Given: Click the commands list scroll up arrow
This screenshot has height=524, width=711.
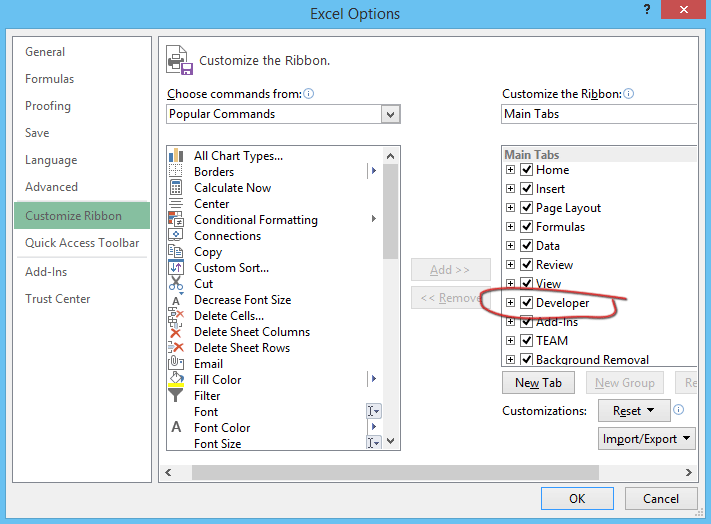Looking at the screenshot, I should click(390, 156).
